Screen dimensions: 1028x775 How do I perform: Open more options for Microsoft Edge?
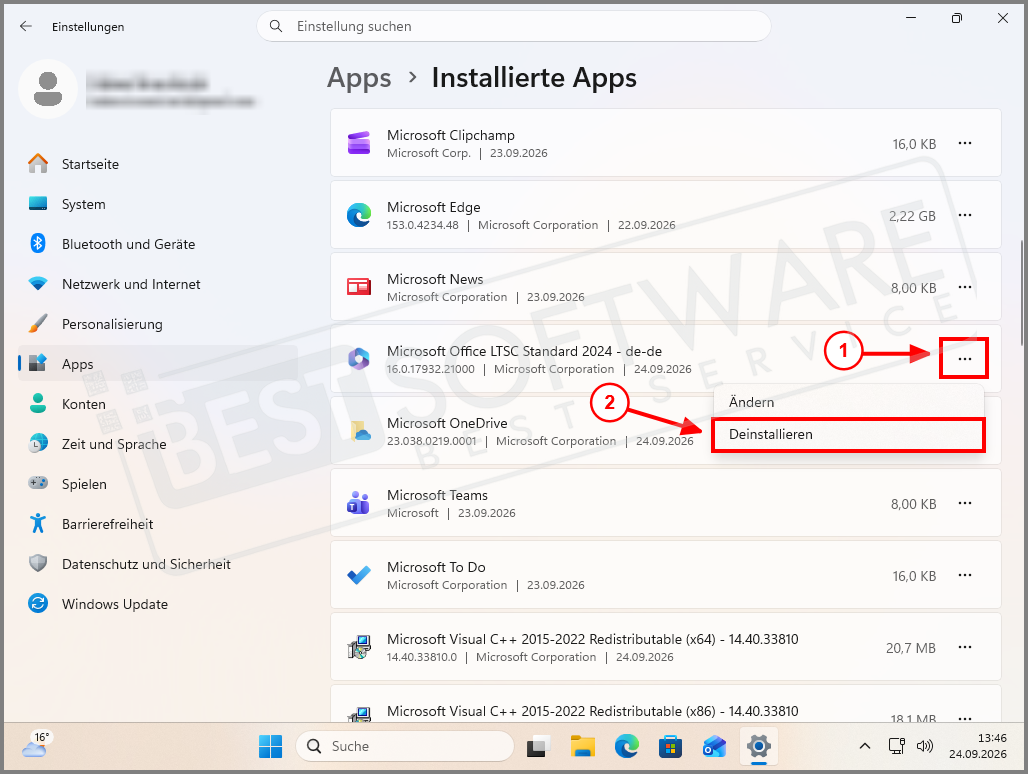click(x=964, y=215)
